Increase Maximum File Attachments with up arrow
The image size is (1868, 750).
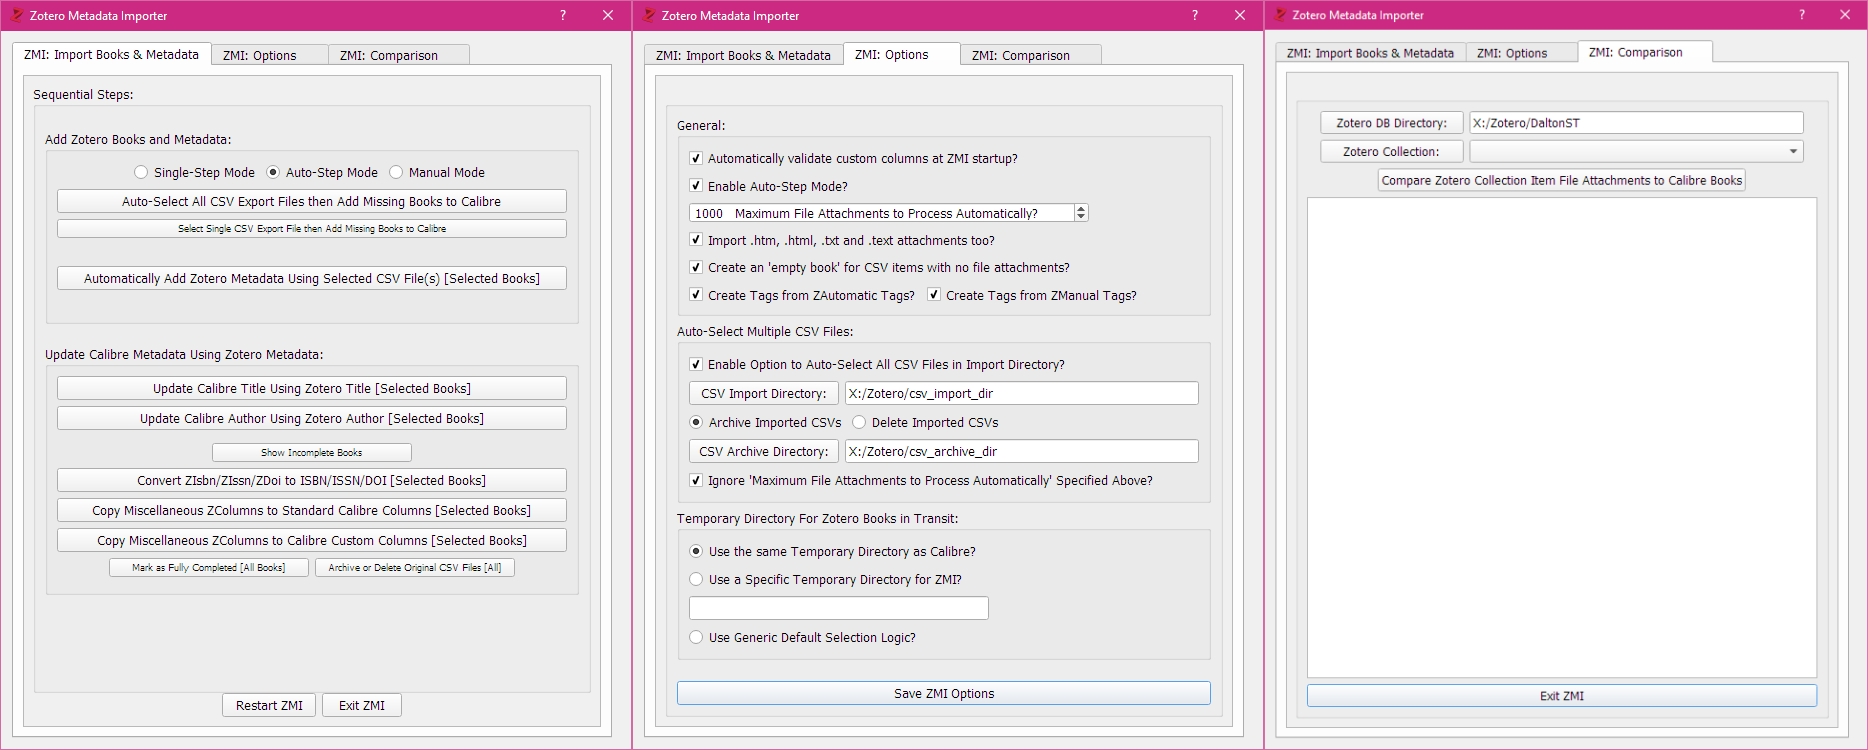(1081, 209)
